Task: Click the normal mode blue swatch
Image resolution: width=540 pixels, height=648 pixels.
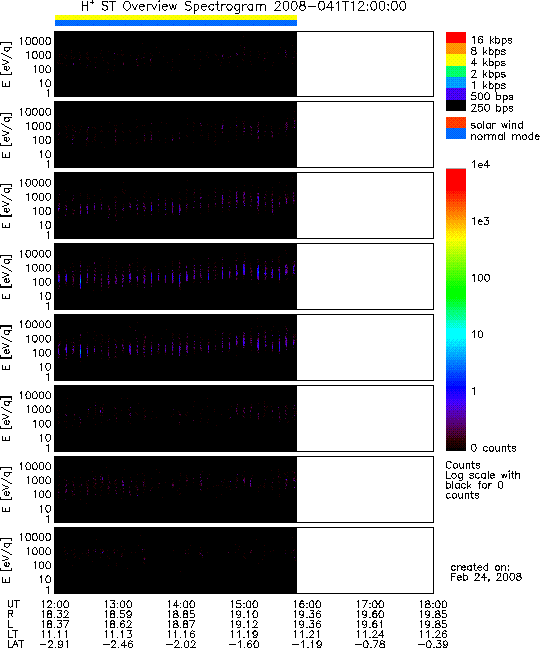Action: [456, 134]
